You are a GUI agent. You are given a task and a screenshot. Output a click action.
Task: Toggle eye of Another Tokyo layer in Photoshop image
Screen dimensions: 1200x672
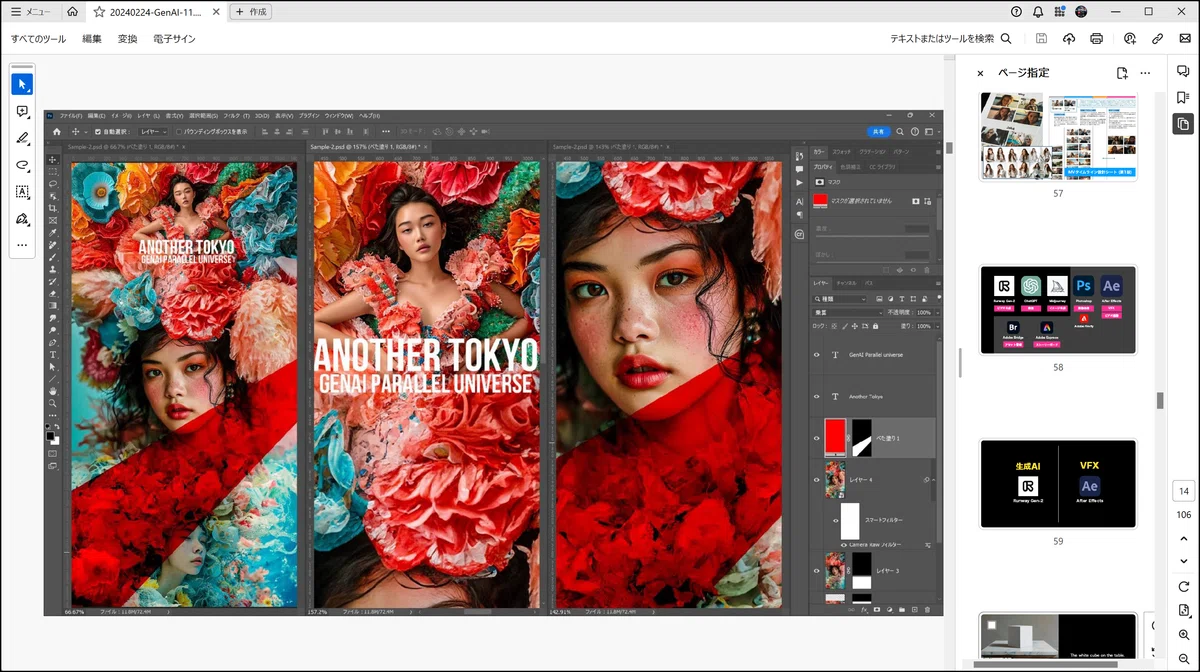816,397
